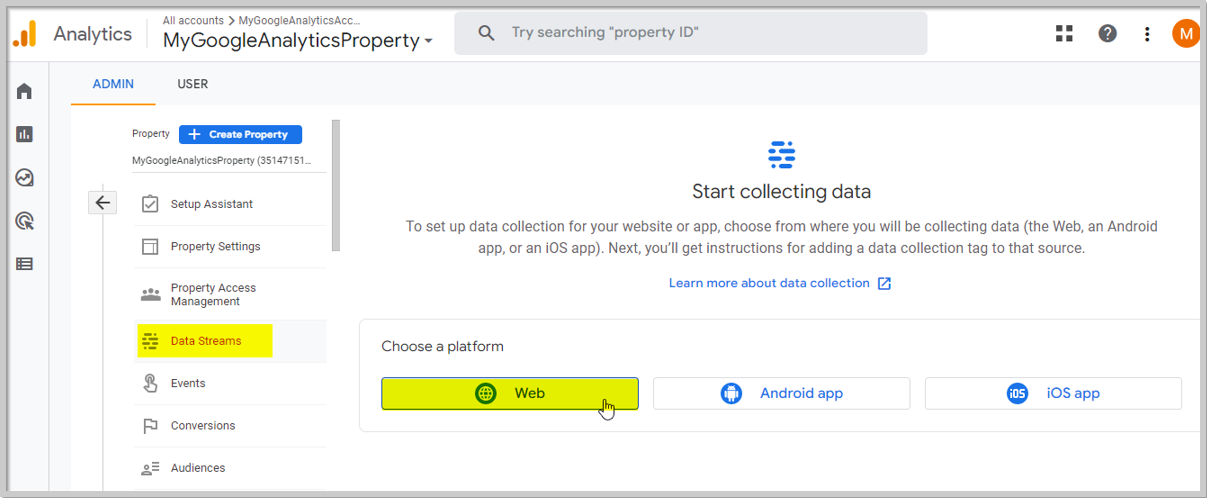
Task: Click the Conversions flag icon
Action: [x=150, y=426]
